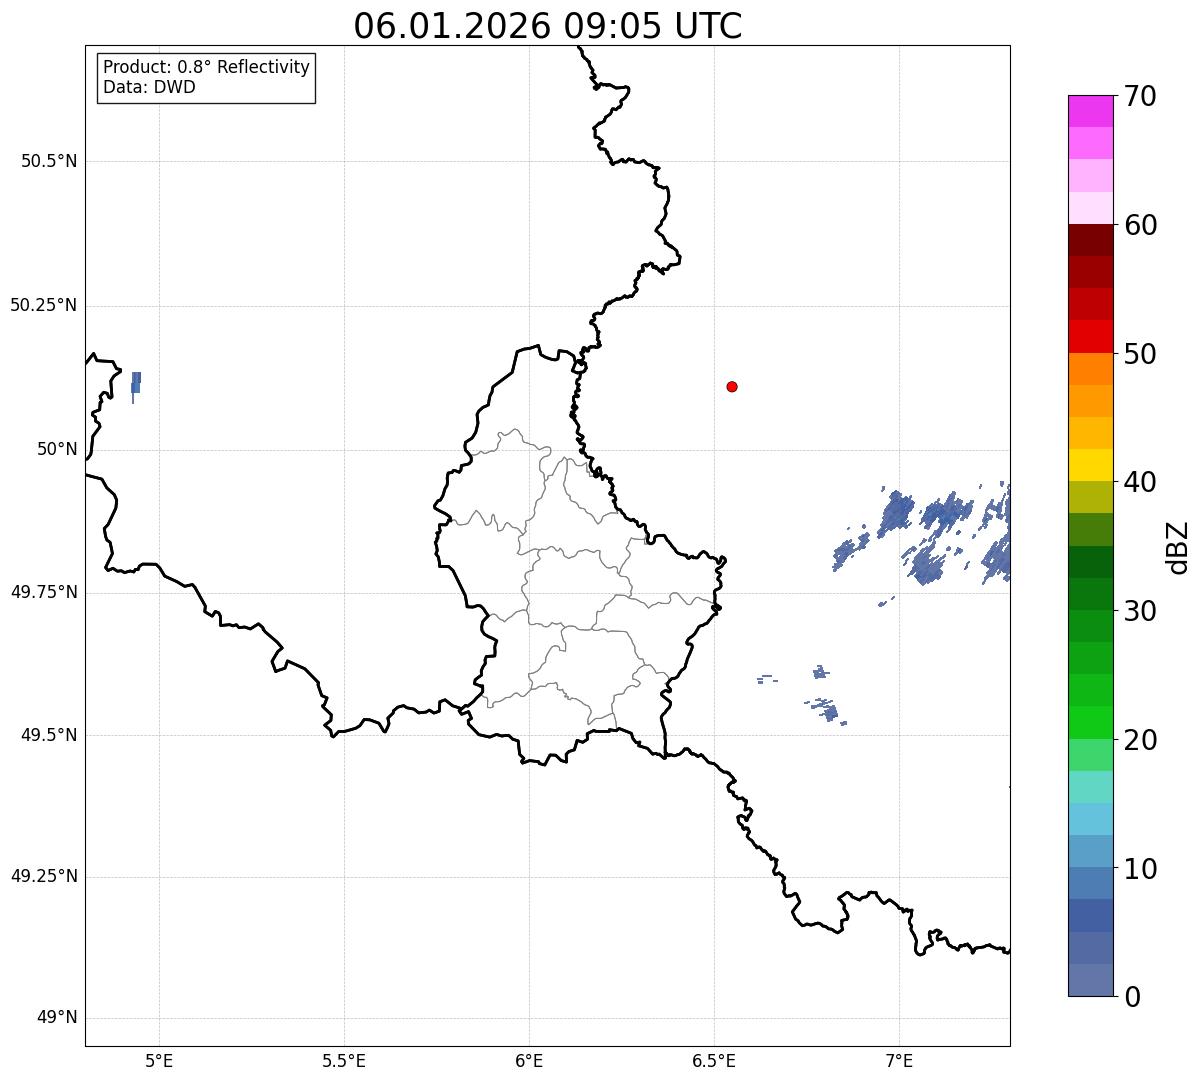Click the dark maroon colorbar segment below 60

(x=1090, y=240)
